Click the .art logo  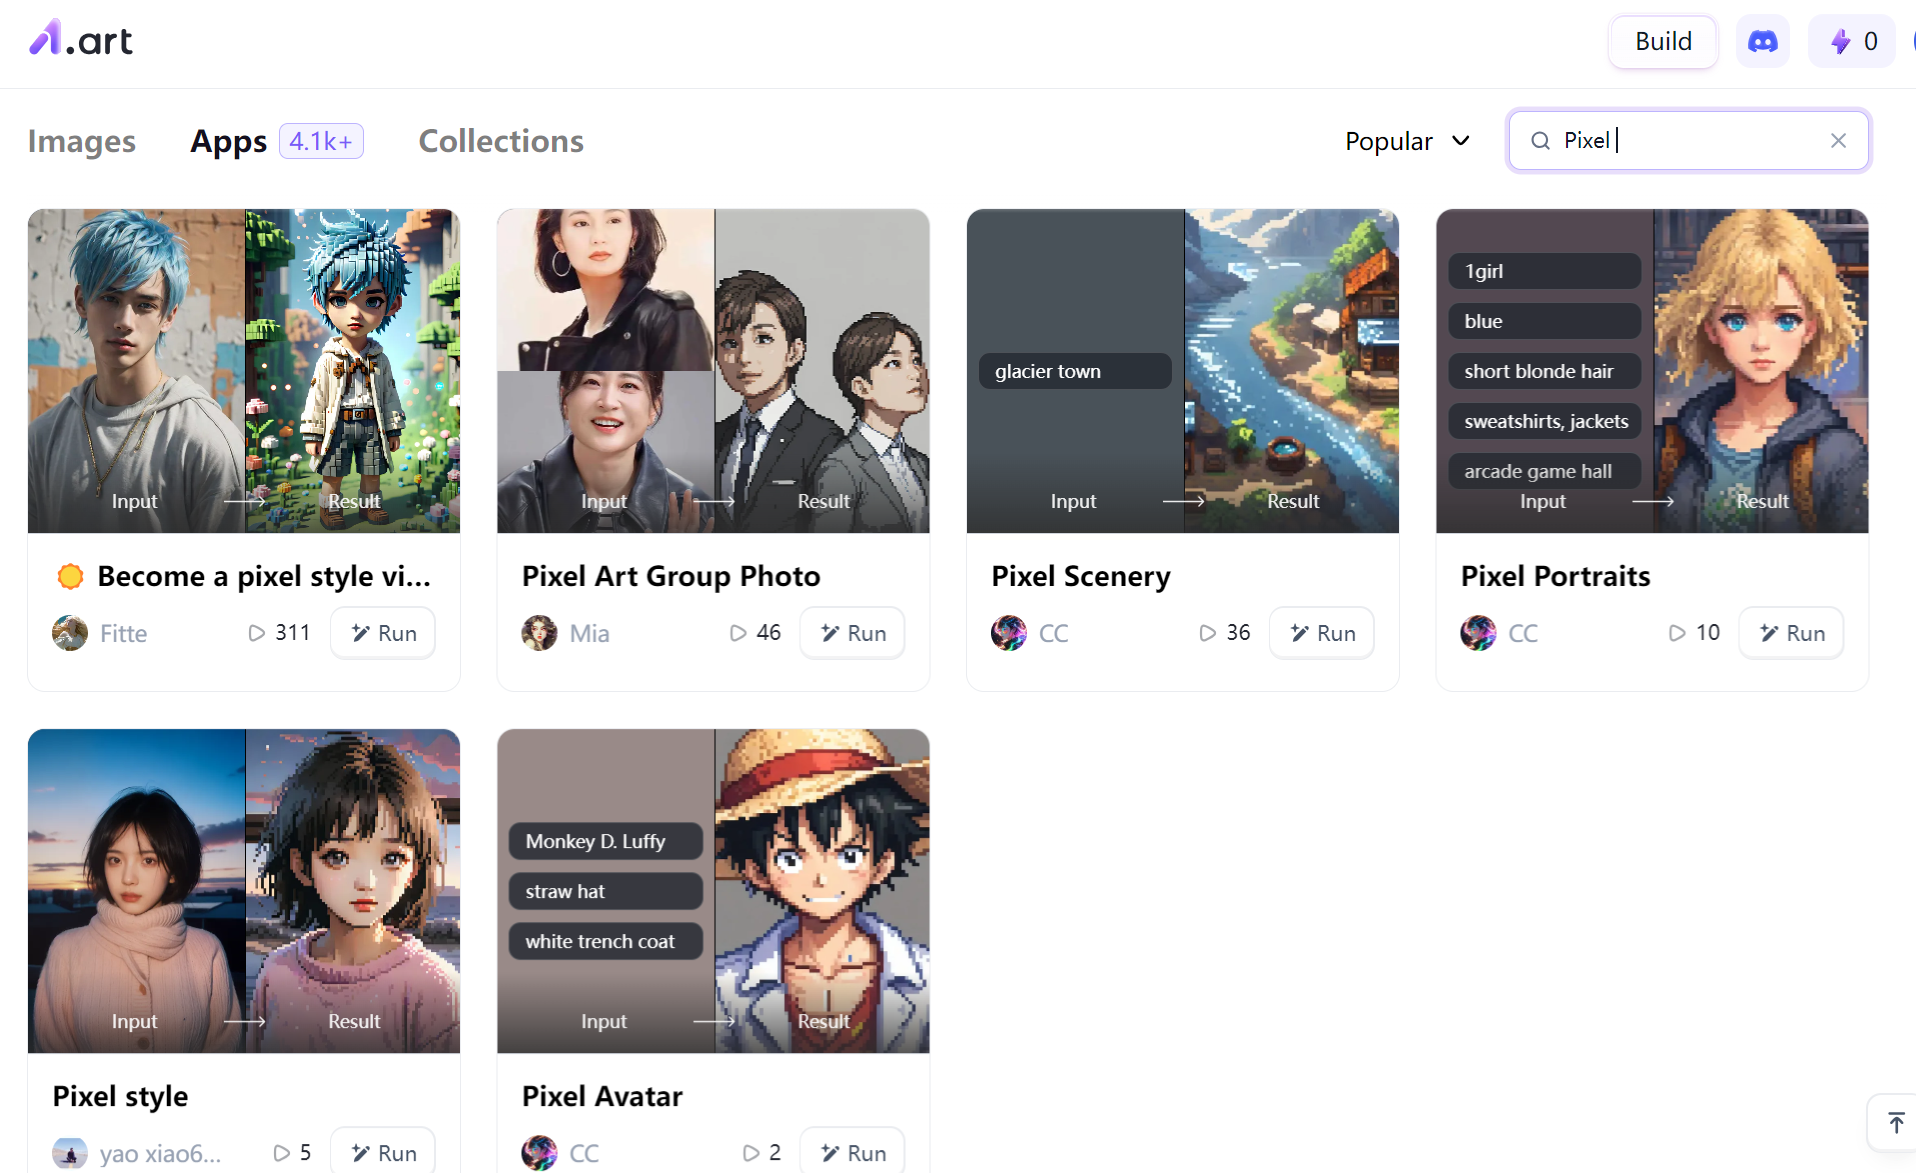coord(81,40)
